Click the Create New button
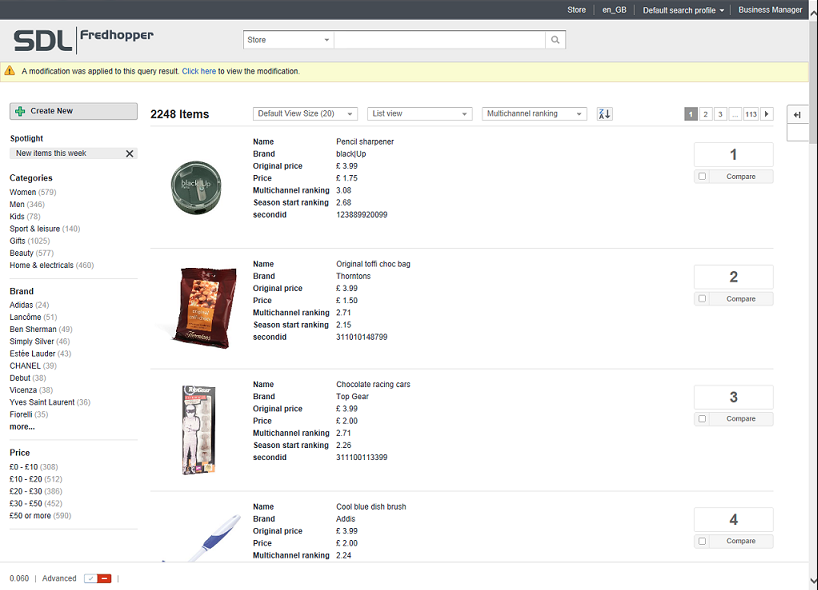 (x=74, y=111)
